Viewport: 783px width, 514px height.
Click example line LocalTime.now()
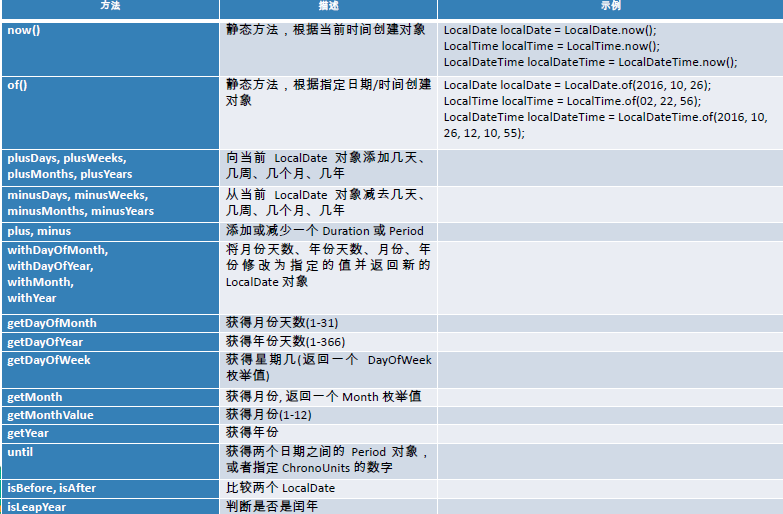pyautogui.click(x=552, y=46)
